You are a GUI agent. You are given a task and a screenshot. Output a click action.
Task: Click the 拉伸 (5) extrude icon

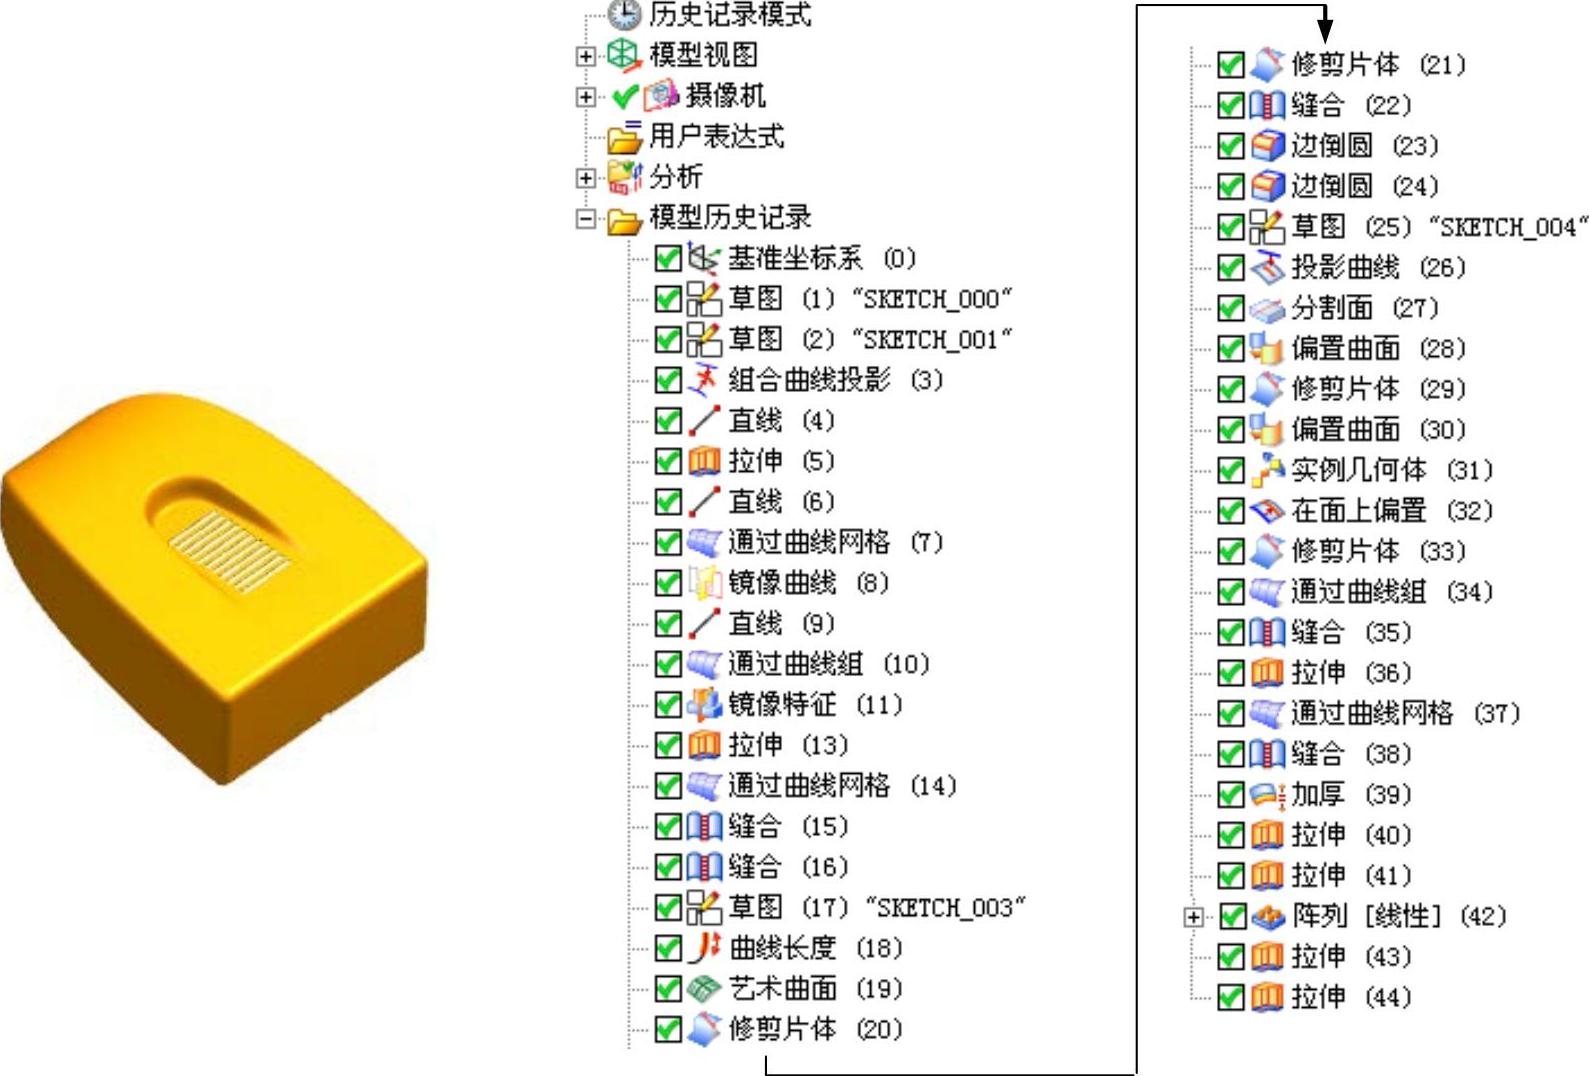pyautogui.click(x=704, y=461)
